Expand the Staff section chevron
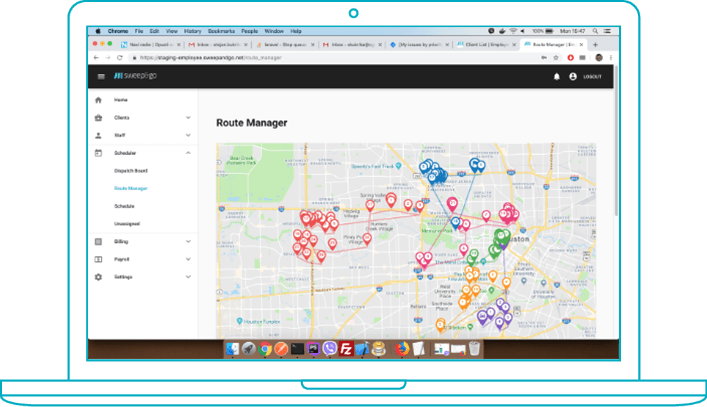This screenshot has height=407, width=707. [x=188, y=135]
